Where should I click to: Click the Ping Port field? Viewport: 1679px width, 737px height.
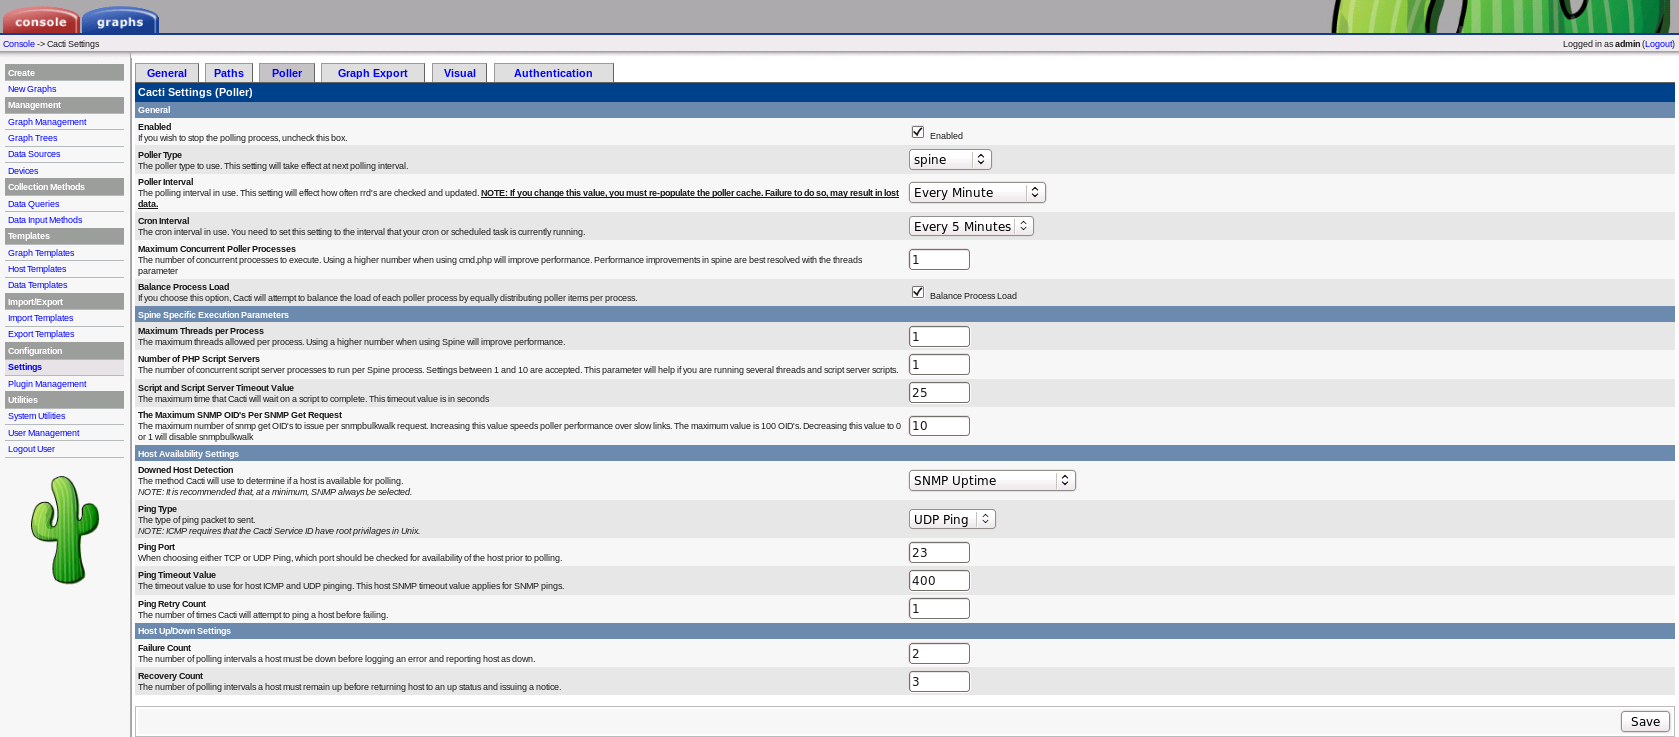pyautogui.click(x=939, y=552)
